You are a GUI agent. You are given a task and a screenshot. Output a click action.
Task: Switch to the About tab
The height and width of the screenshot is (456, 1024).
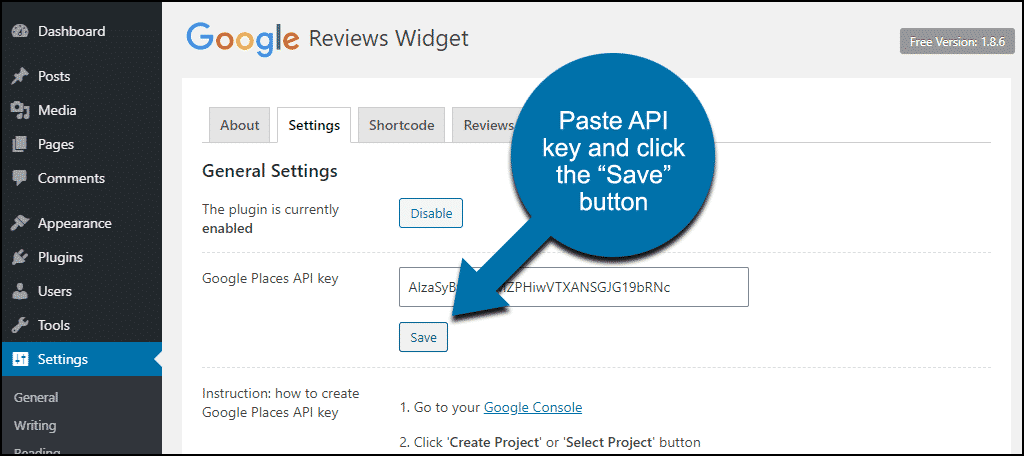click(240, 125)
